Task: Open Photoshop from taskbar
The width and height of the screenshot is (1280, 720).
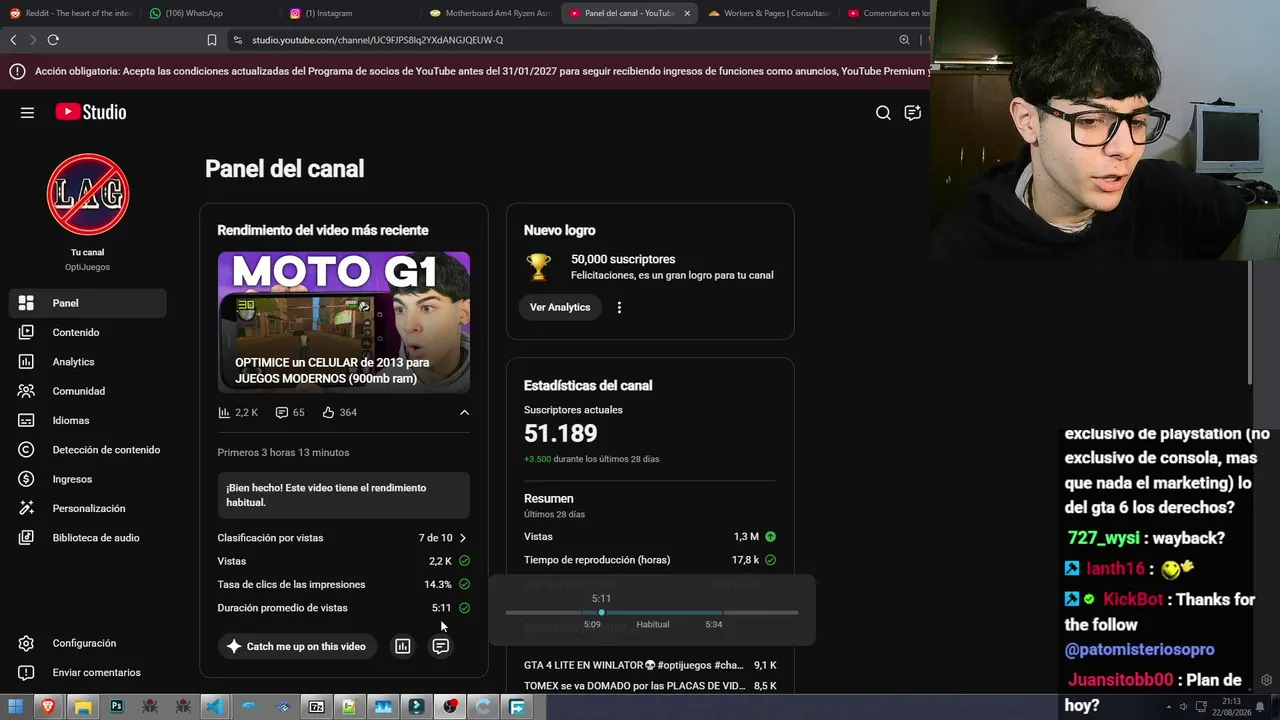Action: (116, 707)
